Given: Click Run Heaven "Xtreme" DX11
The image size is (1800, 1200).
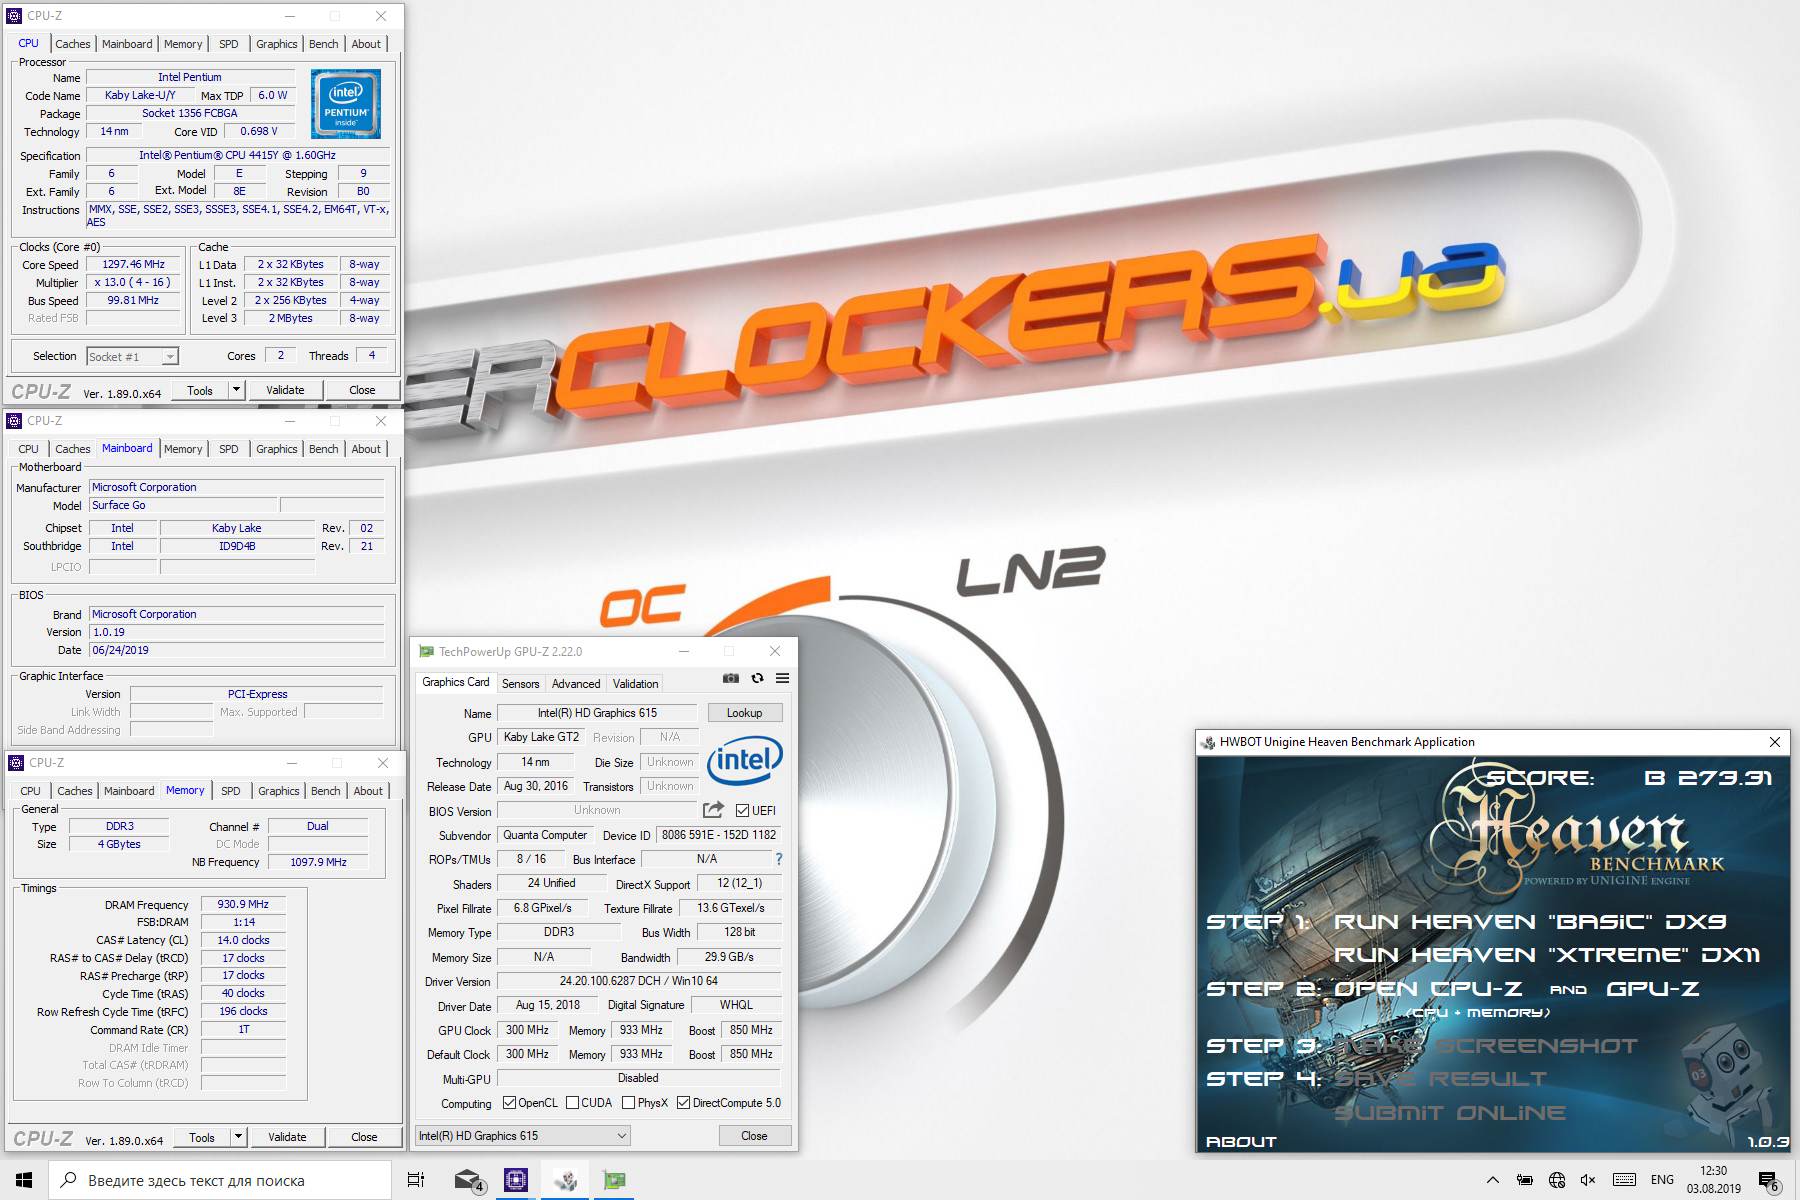Looking at the screenshot, I should [1547, 955].
